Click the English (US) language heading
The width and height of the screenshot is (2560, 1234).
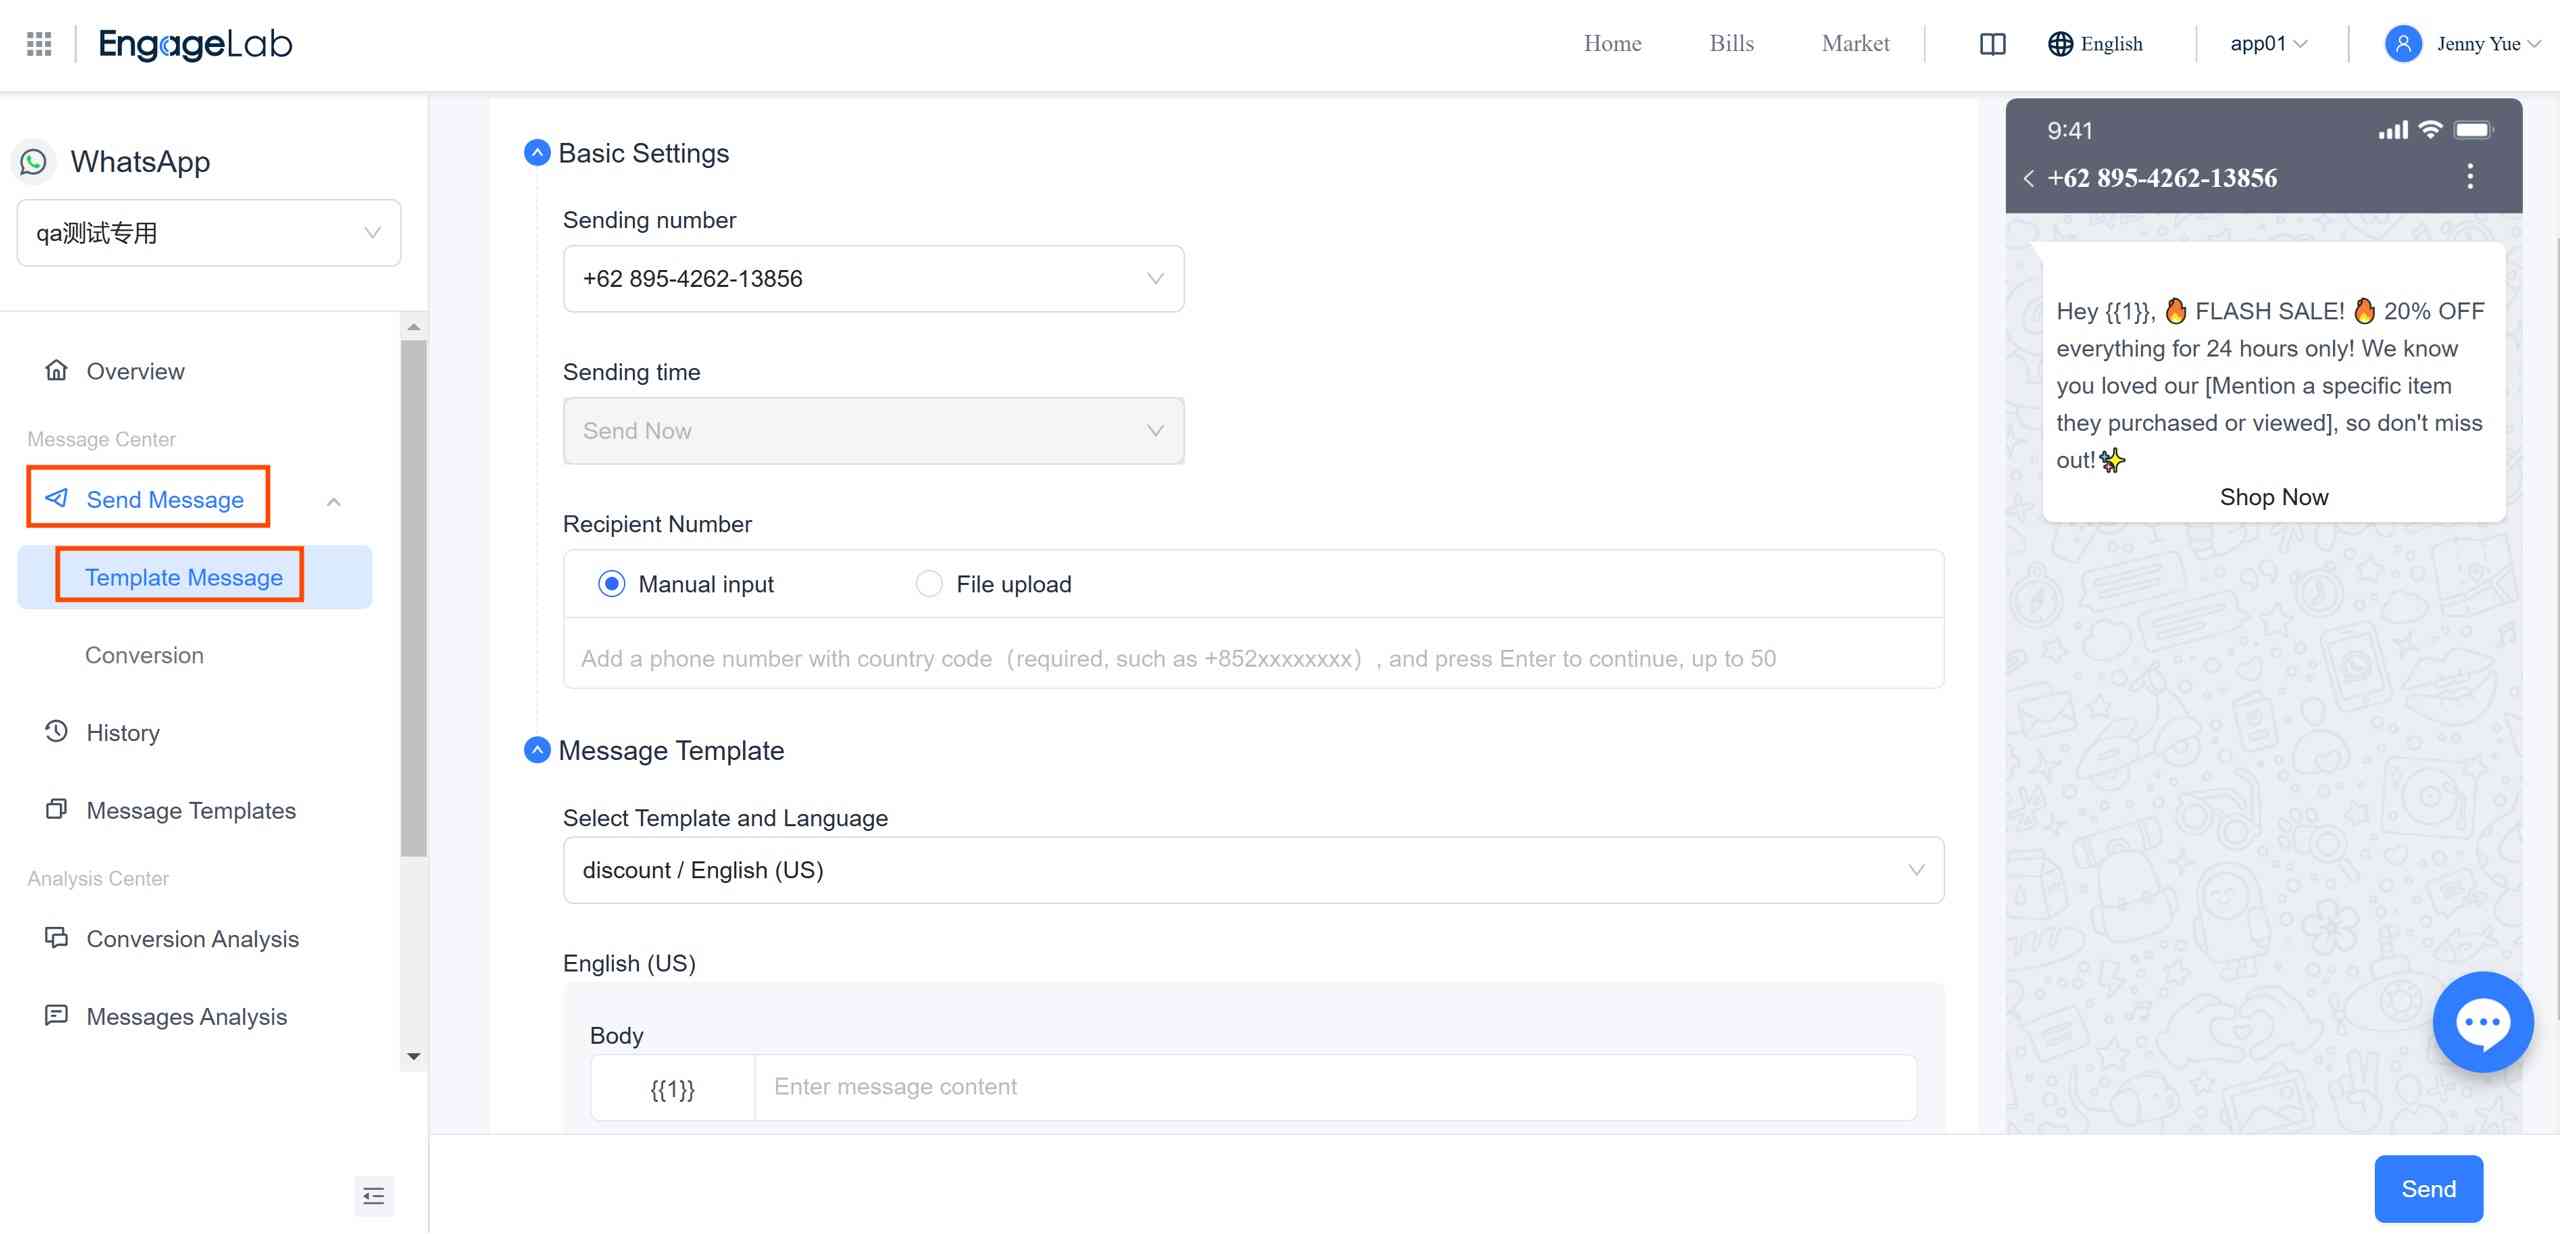(629, 963)
